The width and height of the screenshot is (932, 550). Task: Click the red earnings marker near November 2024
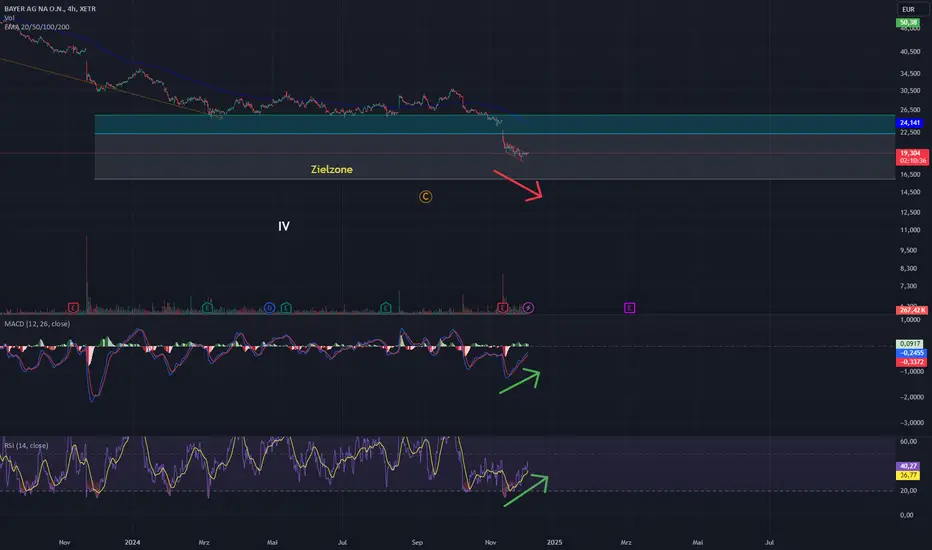[x=503, y=307]
